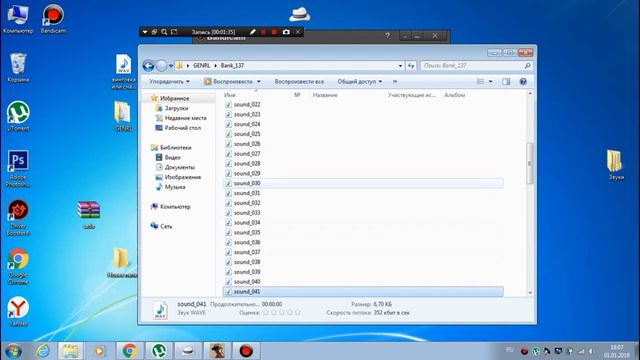Select the Driver Booster desktop shortcut
The width and height of the screenshot is (640, 360).
[18, 218]
